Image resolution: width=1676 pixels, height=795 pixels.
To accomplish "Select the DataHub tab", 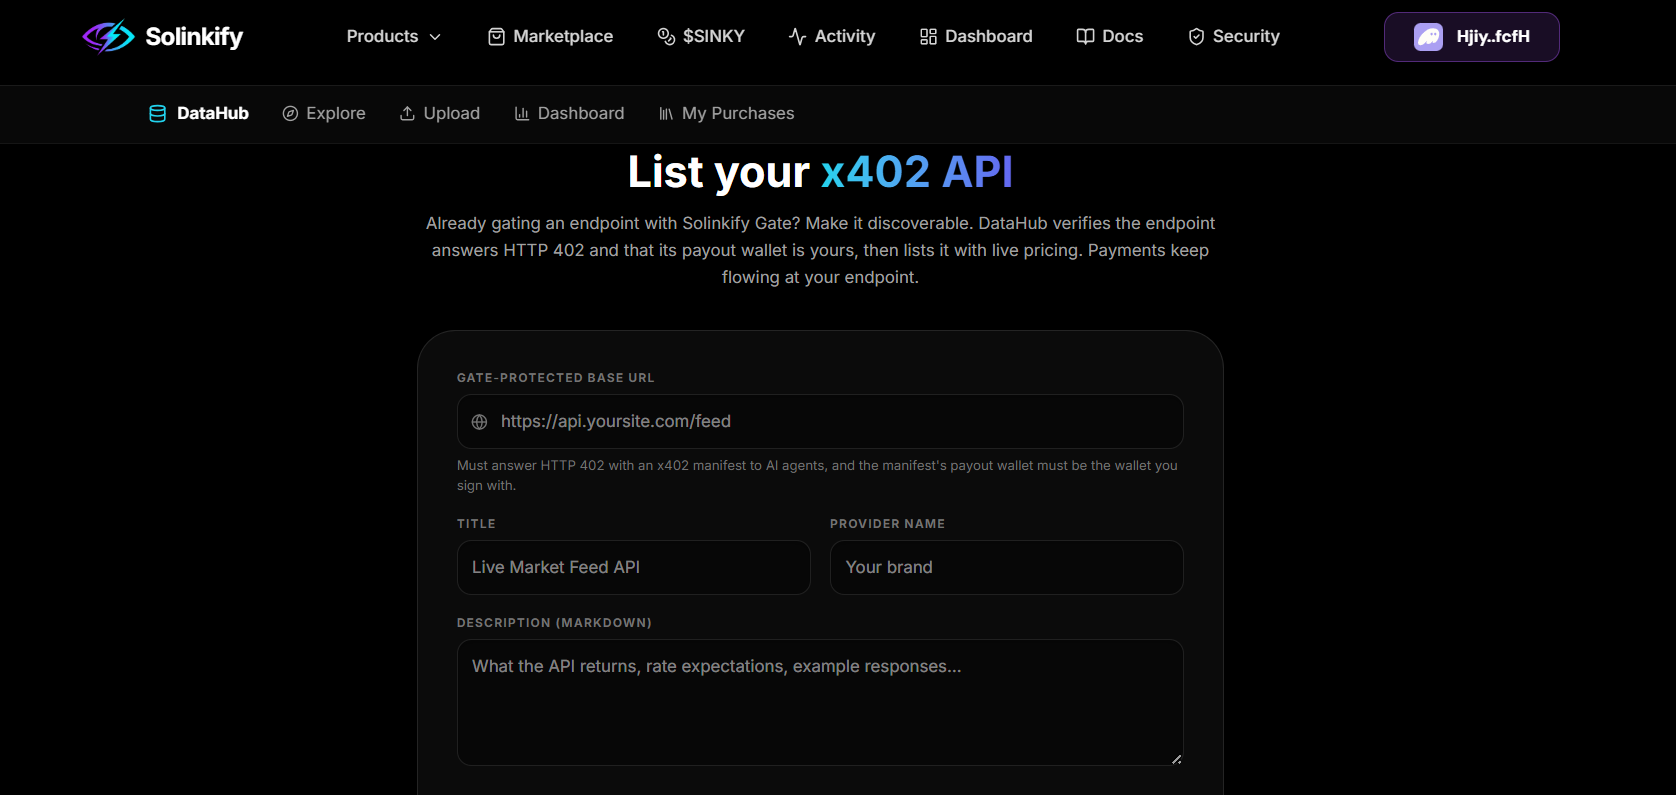I will [x=199, y=114].
